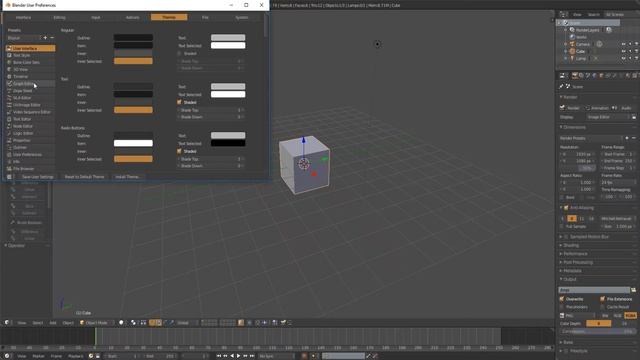Viewport: 640px width, 360px height.
Task: Toggle the File Extensions checkbox
Action: (603, 299)
